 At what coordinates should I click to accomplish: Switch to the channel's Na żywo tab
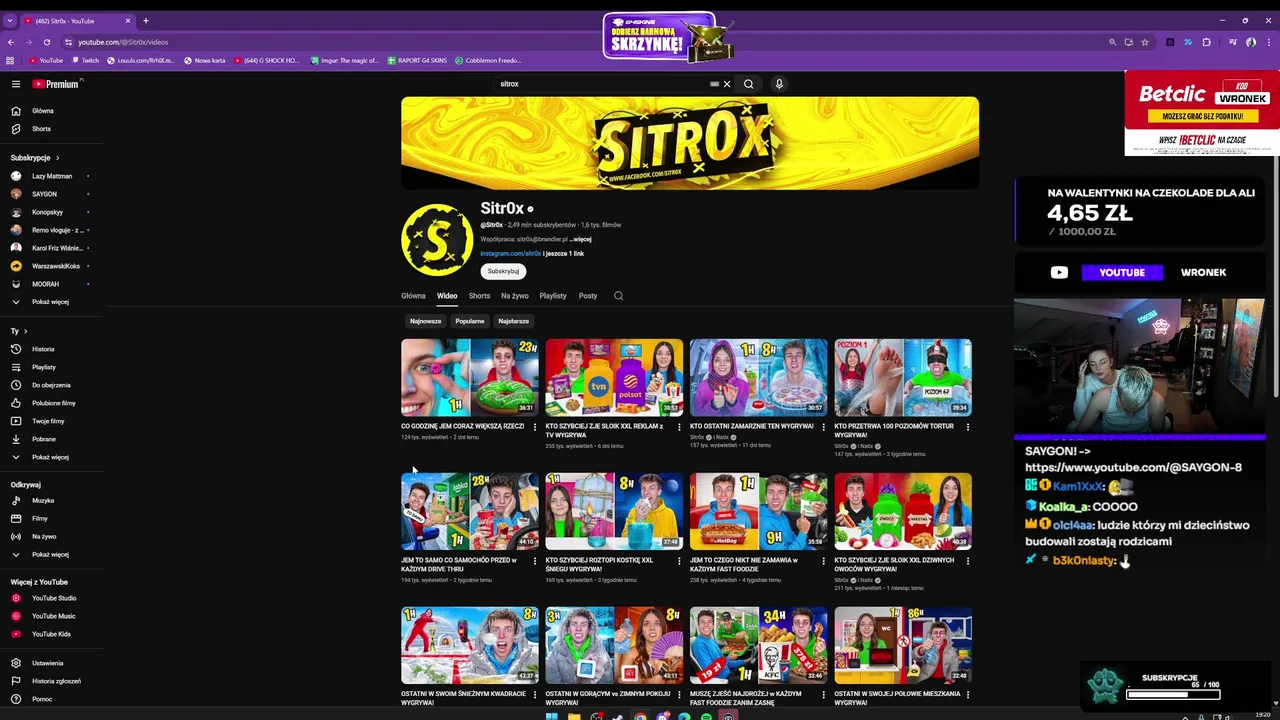coord(515,296)
